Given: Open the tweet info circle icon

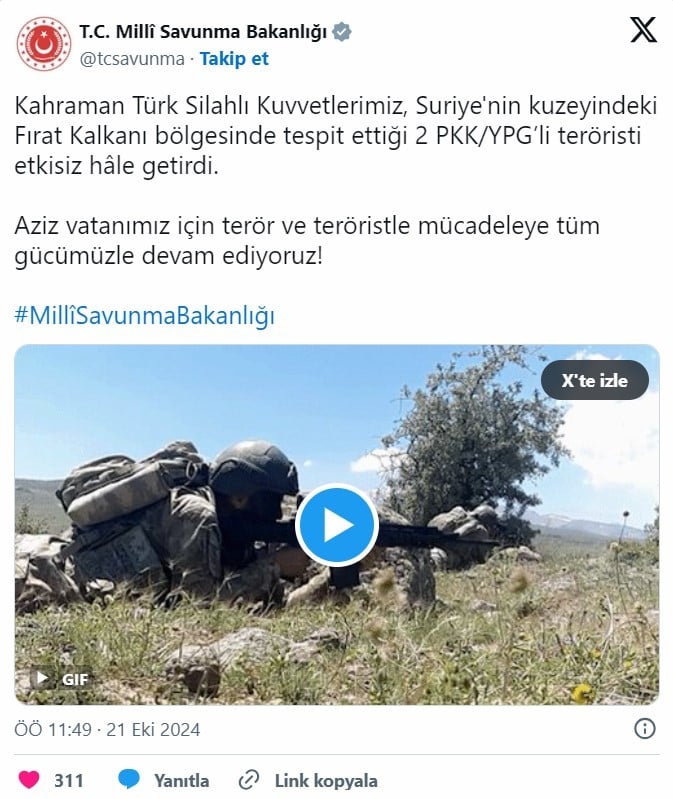Looking at the screenshot, I should [x=644, y=729].
